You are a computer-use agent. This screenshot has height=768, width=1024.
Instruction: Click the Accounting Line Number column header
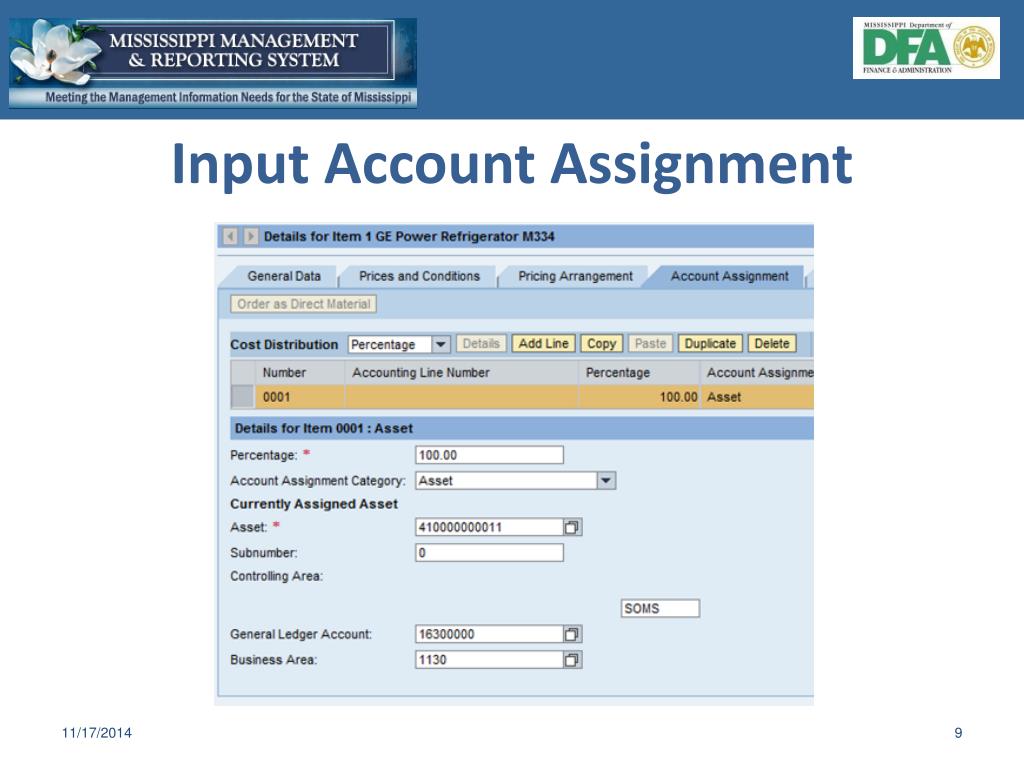(x=462, y=372)
